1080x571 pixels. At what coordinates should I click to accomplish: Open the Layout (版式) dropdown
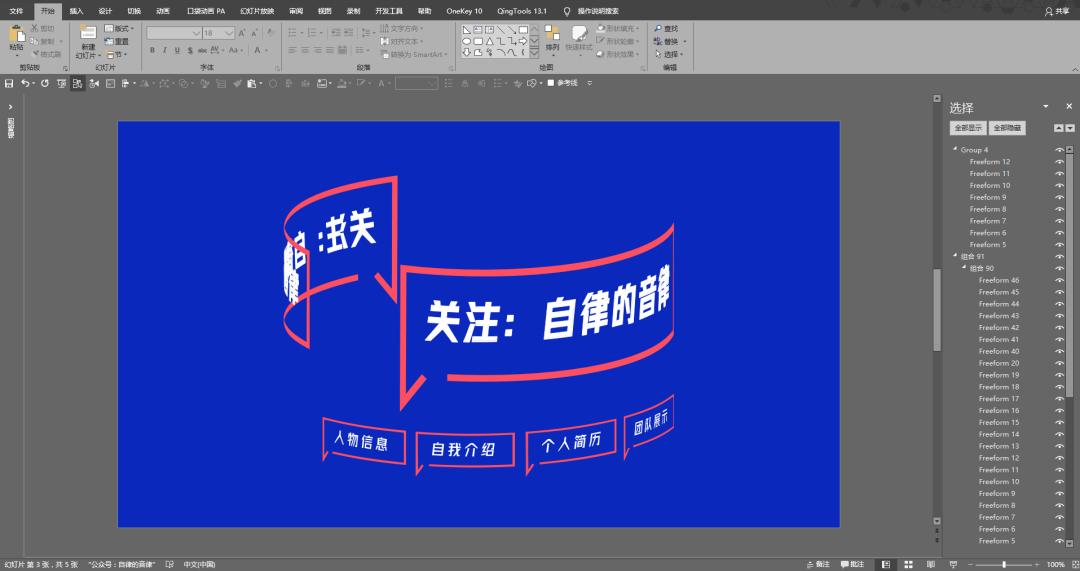click(x=119, y=28)
